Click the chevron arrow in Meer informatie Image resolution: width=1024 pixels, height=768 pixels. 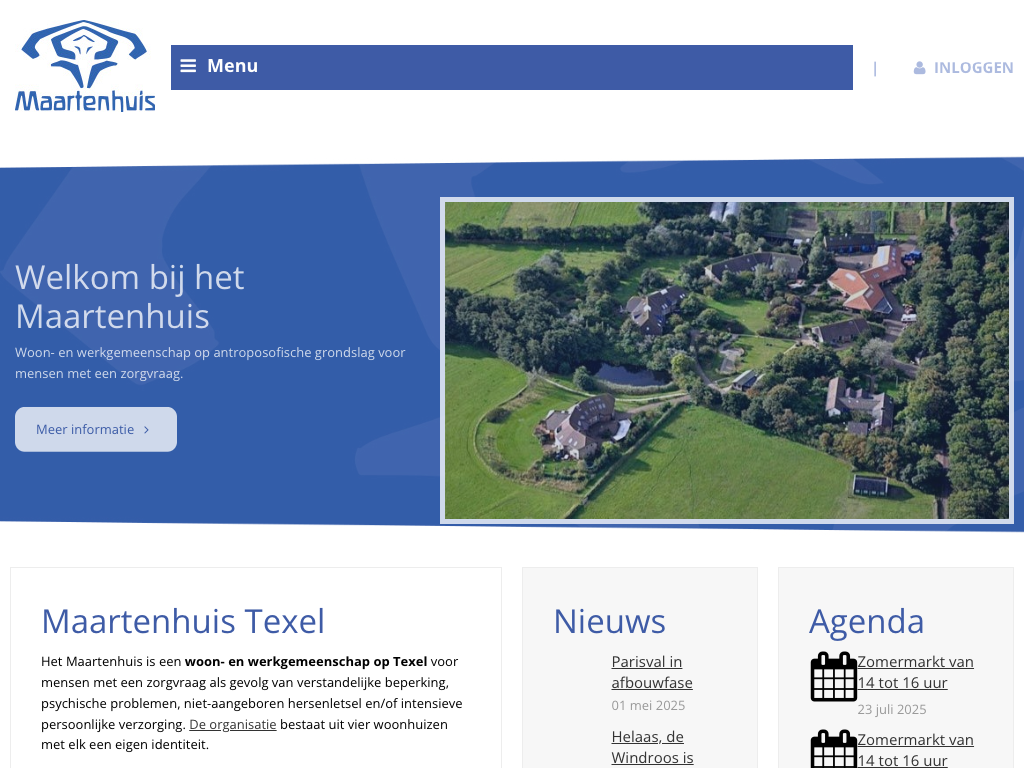click(x=147, y=430)
